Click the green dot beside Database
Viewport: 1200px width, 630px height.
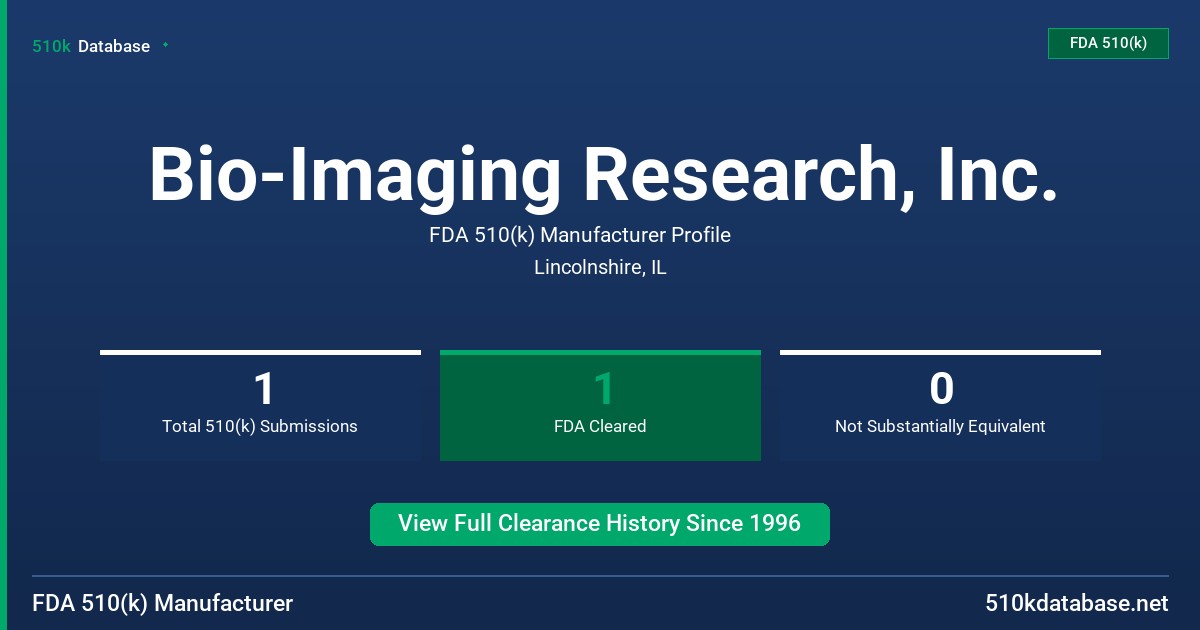[165, 45]
